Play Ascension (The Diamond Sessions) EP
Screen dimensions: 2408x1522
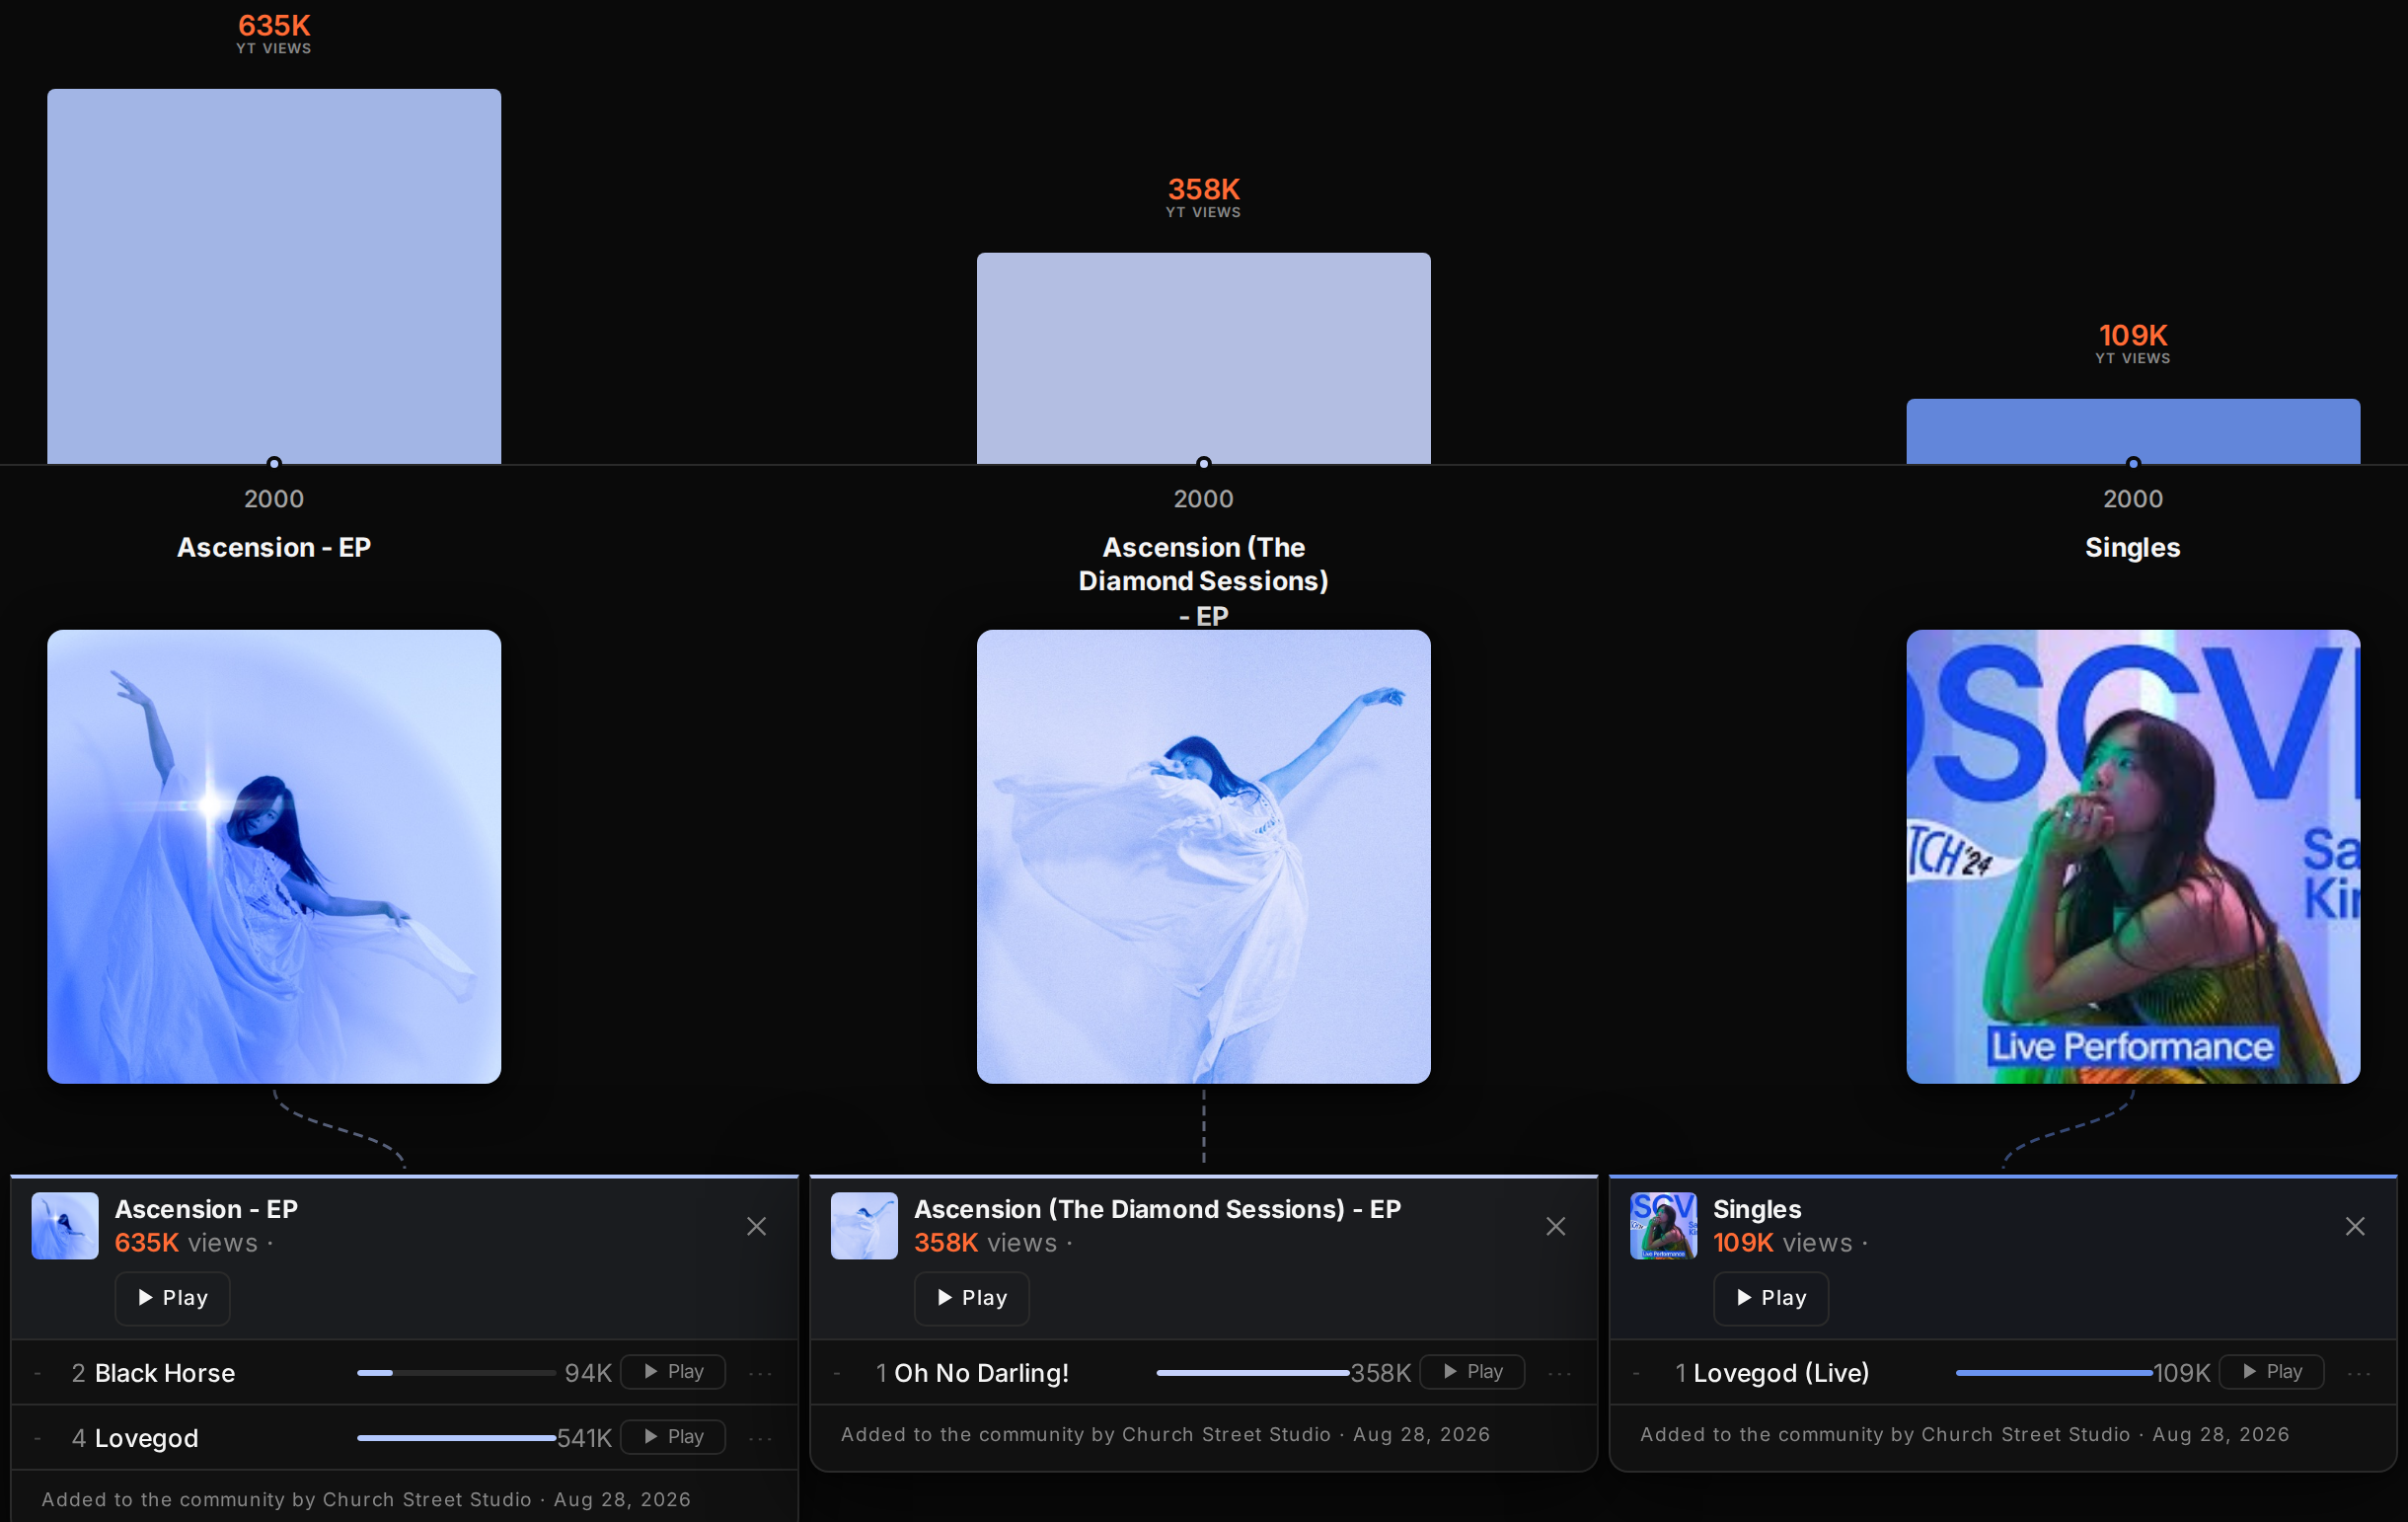(x=972, y=1298)
